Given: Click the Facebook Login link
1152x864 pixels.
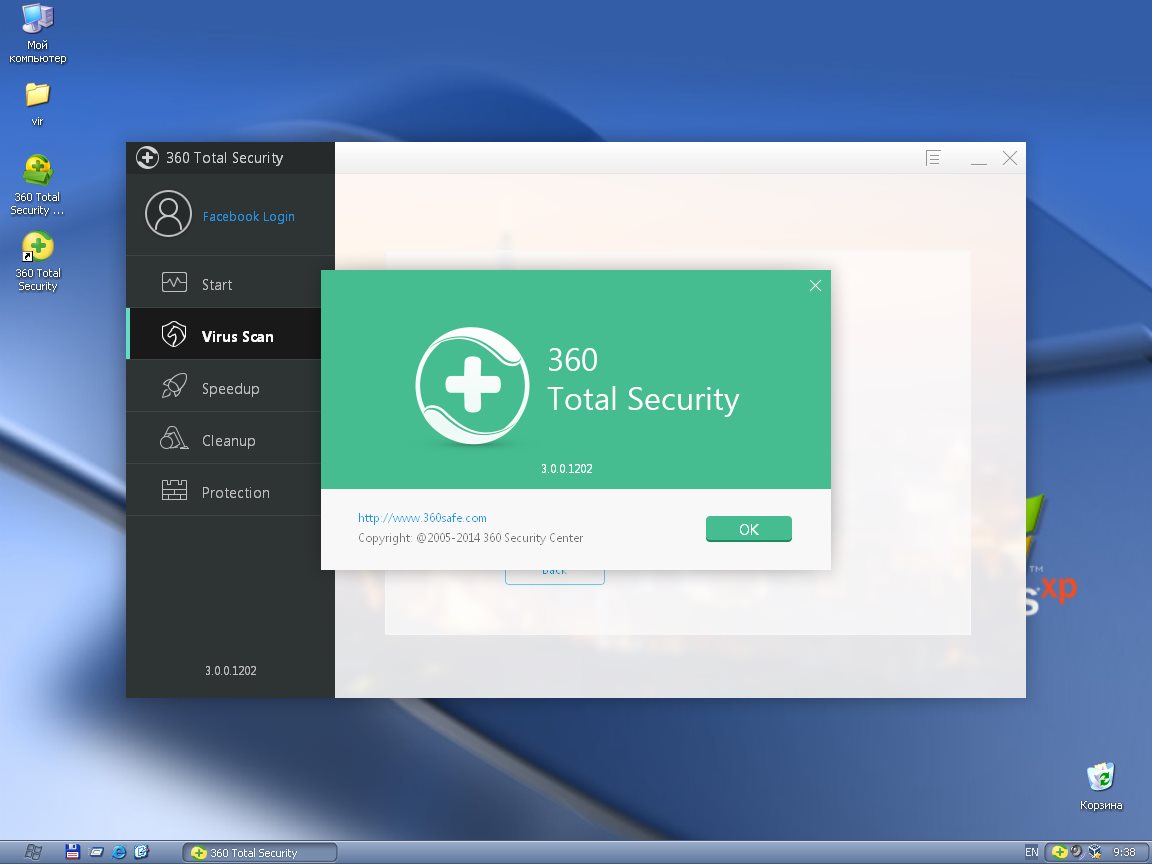Looking at the screenshot, I should tap(248, 217).
